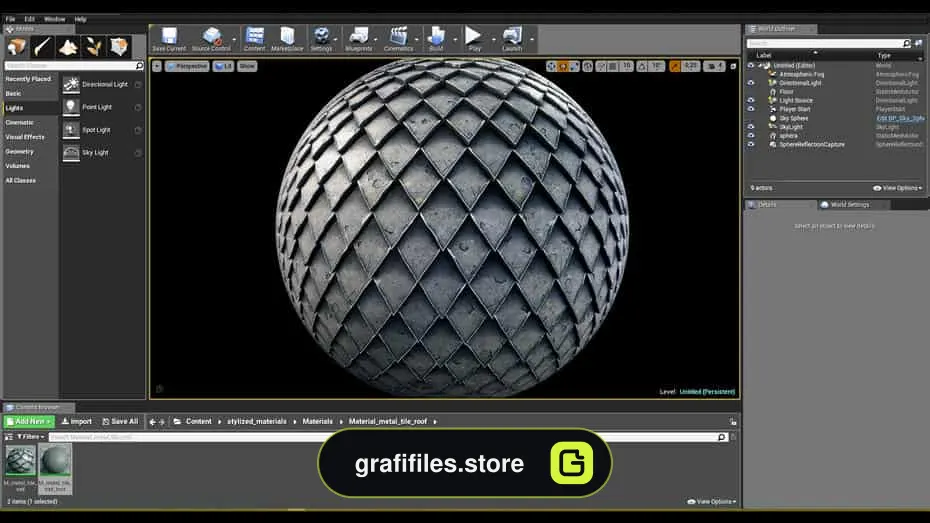930x523 pixels.
Task: Hide the SphereReflectionCapture via eye icon
Action: click(751, 144)
